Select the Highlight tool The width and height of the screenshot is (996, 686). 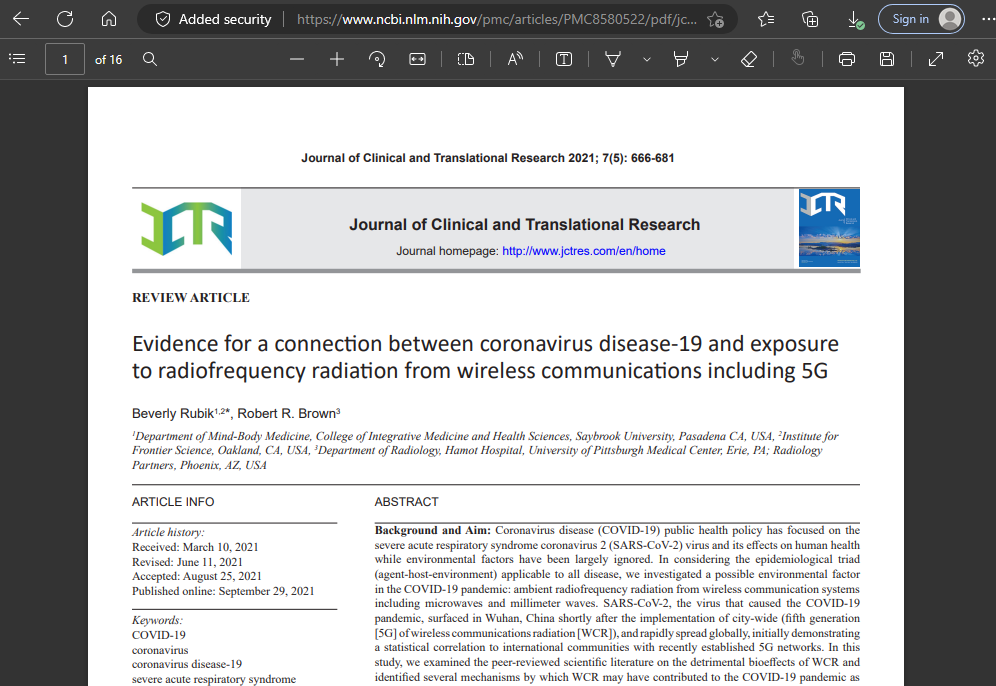click(x=681, y=59)
